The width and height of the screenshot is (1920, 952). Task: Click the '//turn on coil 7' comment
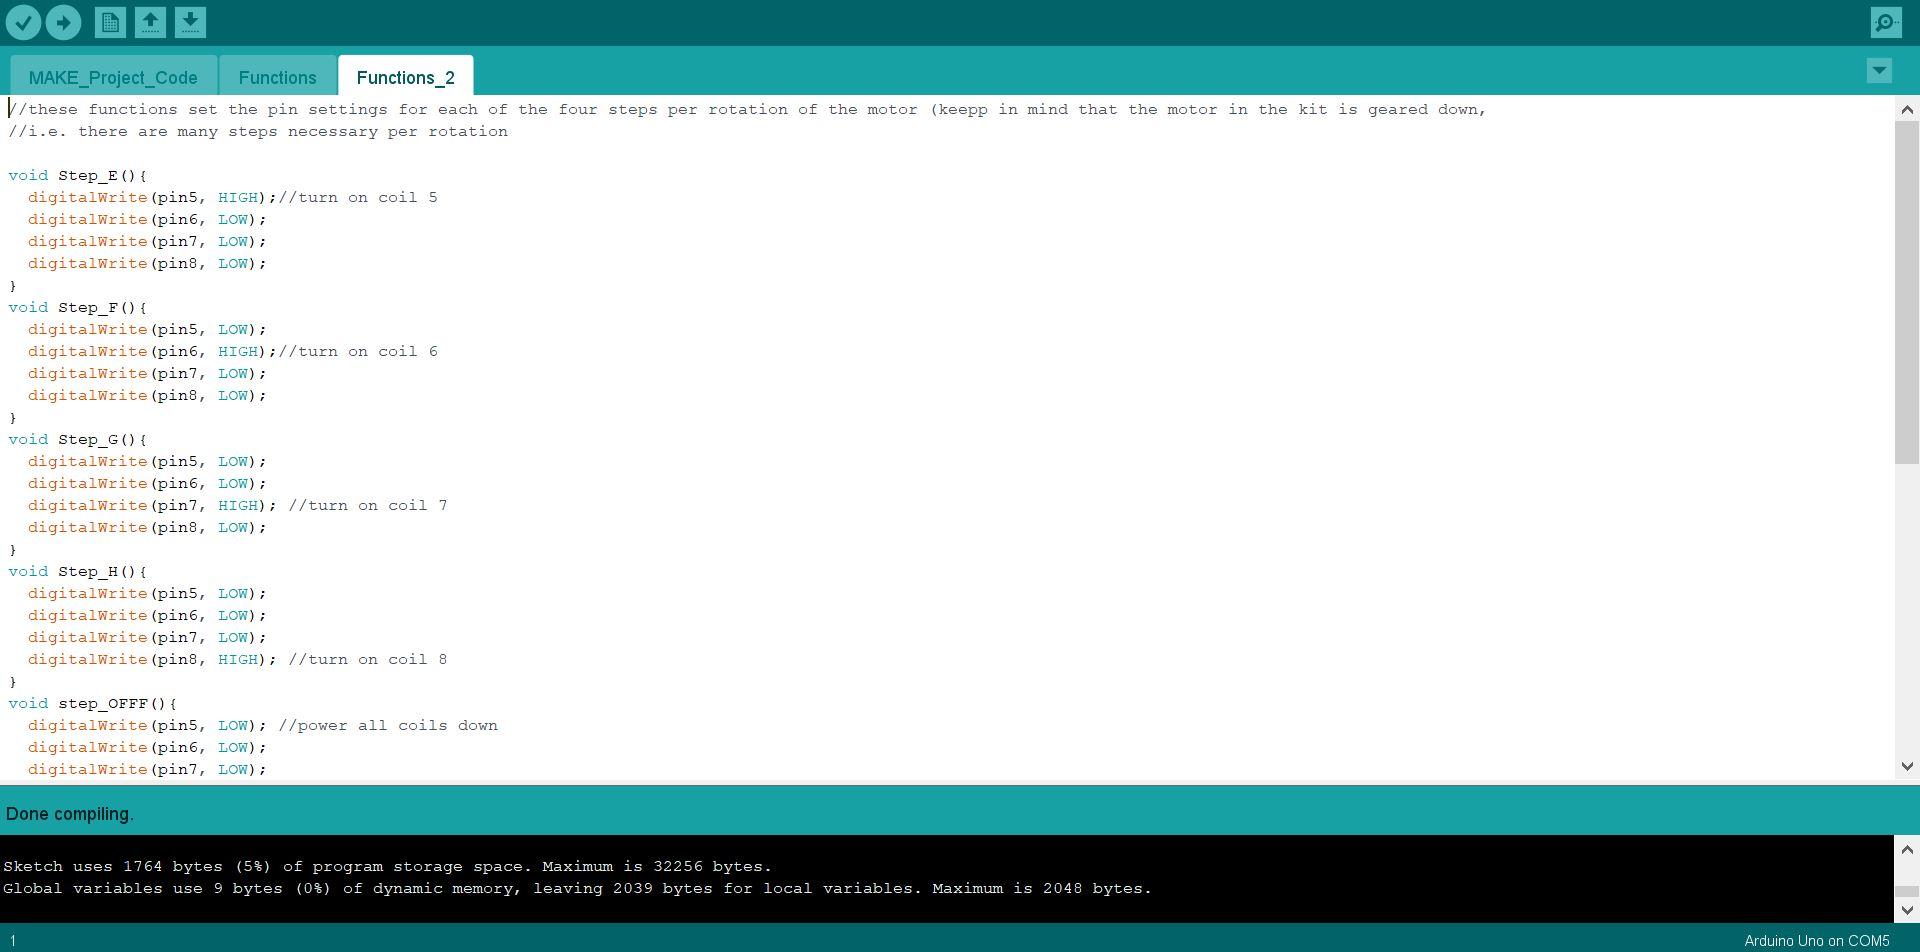click(x=368, y=505)
